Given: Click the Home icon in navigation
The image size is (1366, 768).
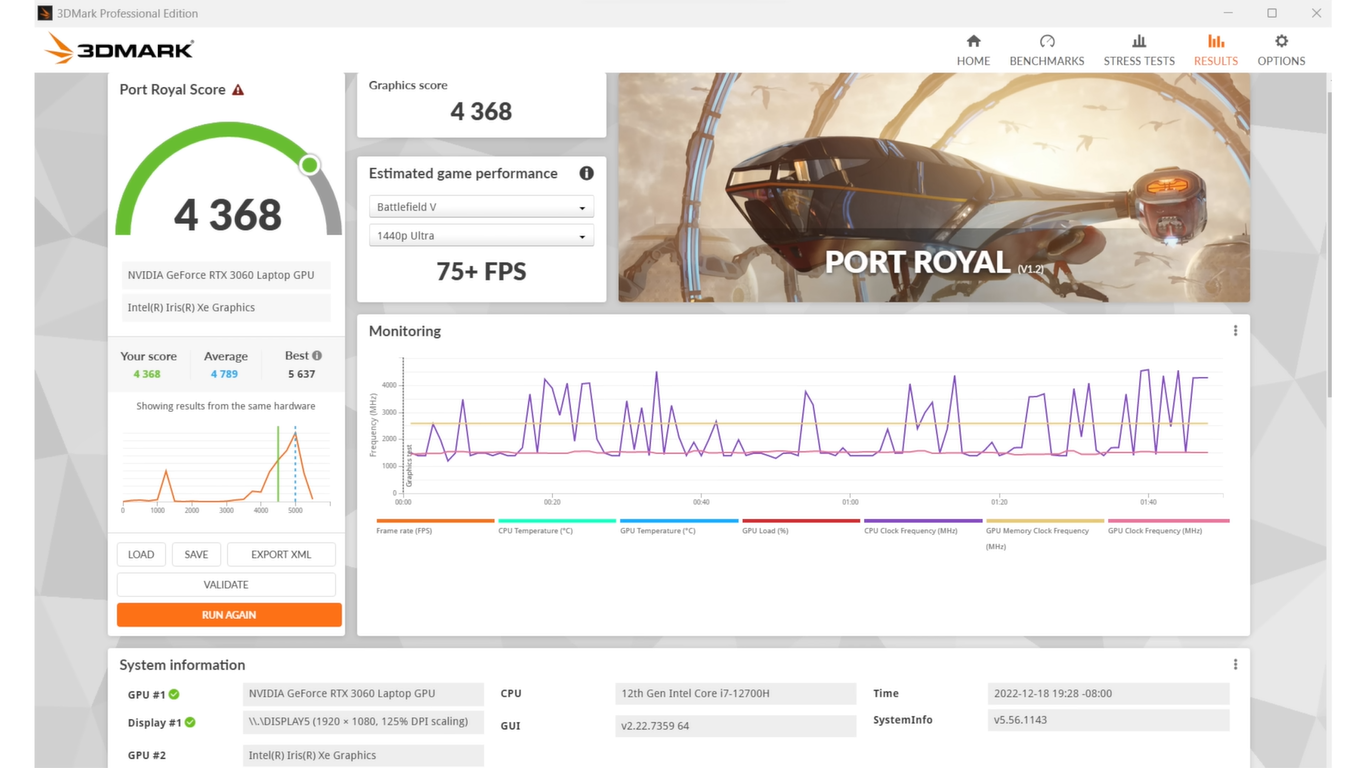Looking at the screenshot, I should tap(973, 42).
